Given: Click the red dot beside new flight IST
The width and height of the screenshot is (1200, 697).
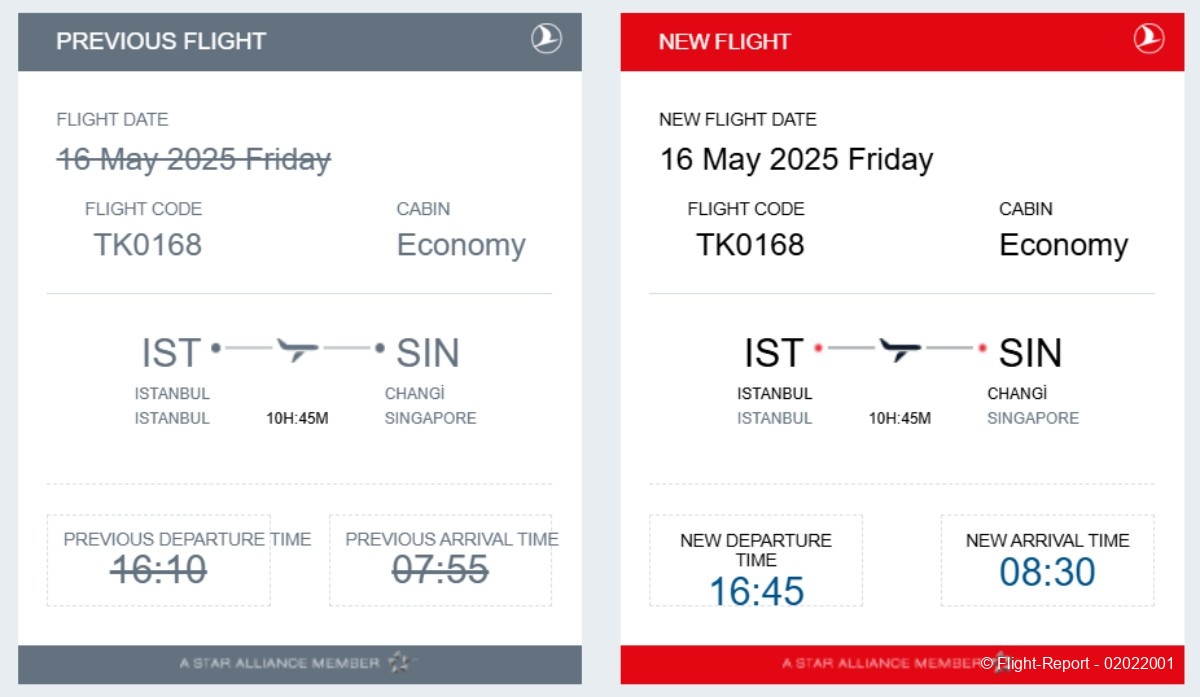Looking at the screenshot, I should tap(818, 348).
